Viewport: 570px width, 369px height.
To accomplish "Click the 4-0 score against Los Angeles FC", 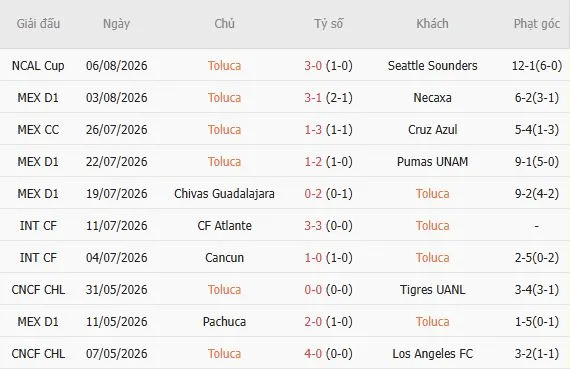I will (313, 354).
